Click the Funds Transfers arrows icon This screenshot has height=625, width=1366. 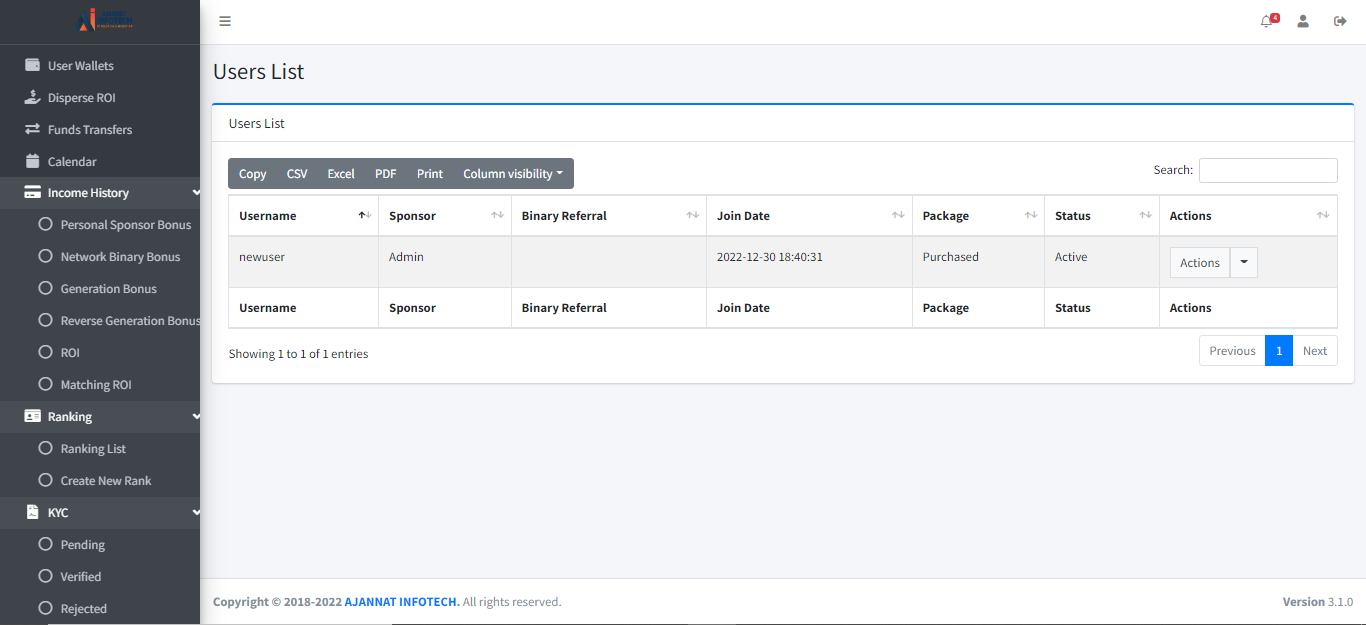33,129
